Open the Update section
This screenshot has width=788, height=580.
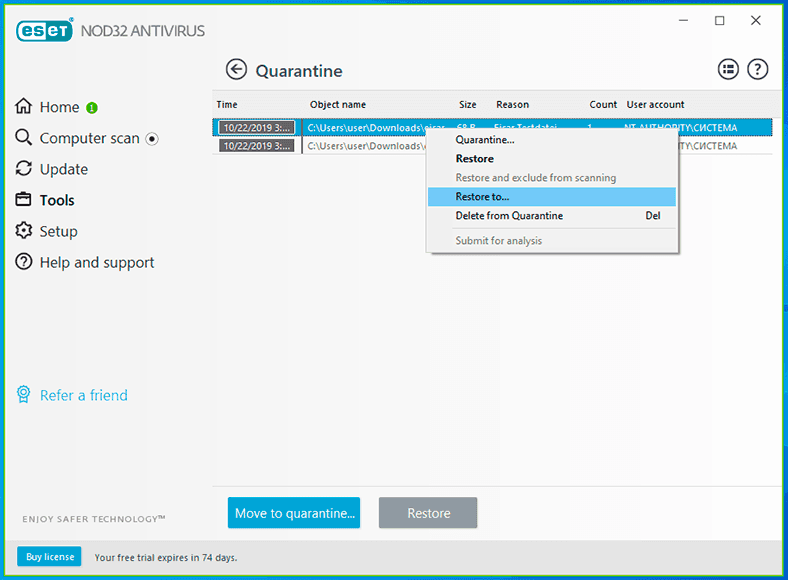(64, 169)
